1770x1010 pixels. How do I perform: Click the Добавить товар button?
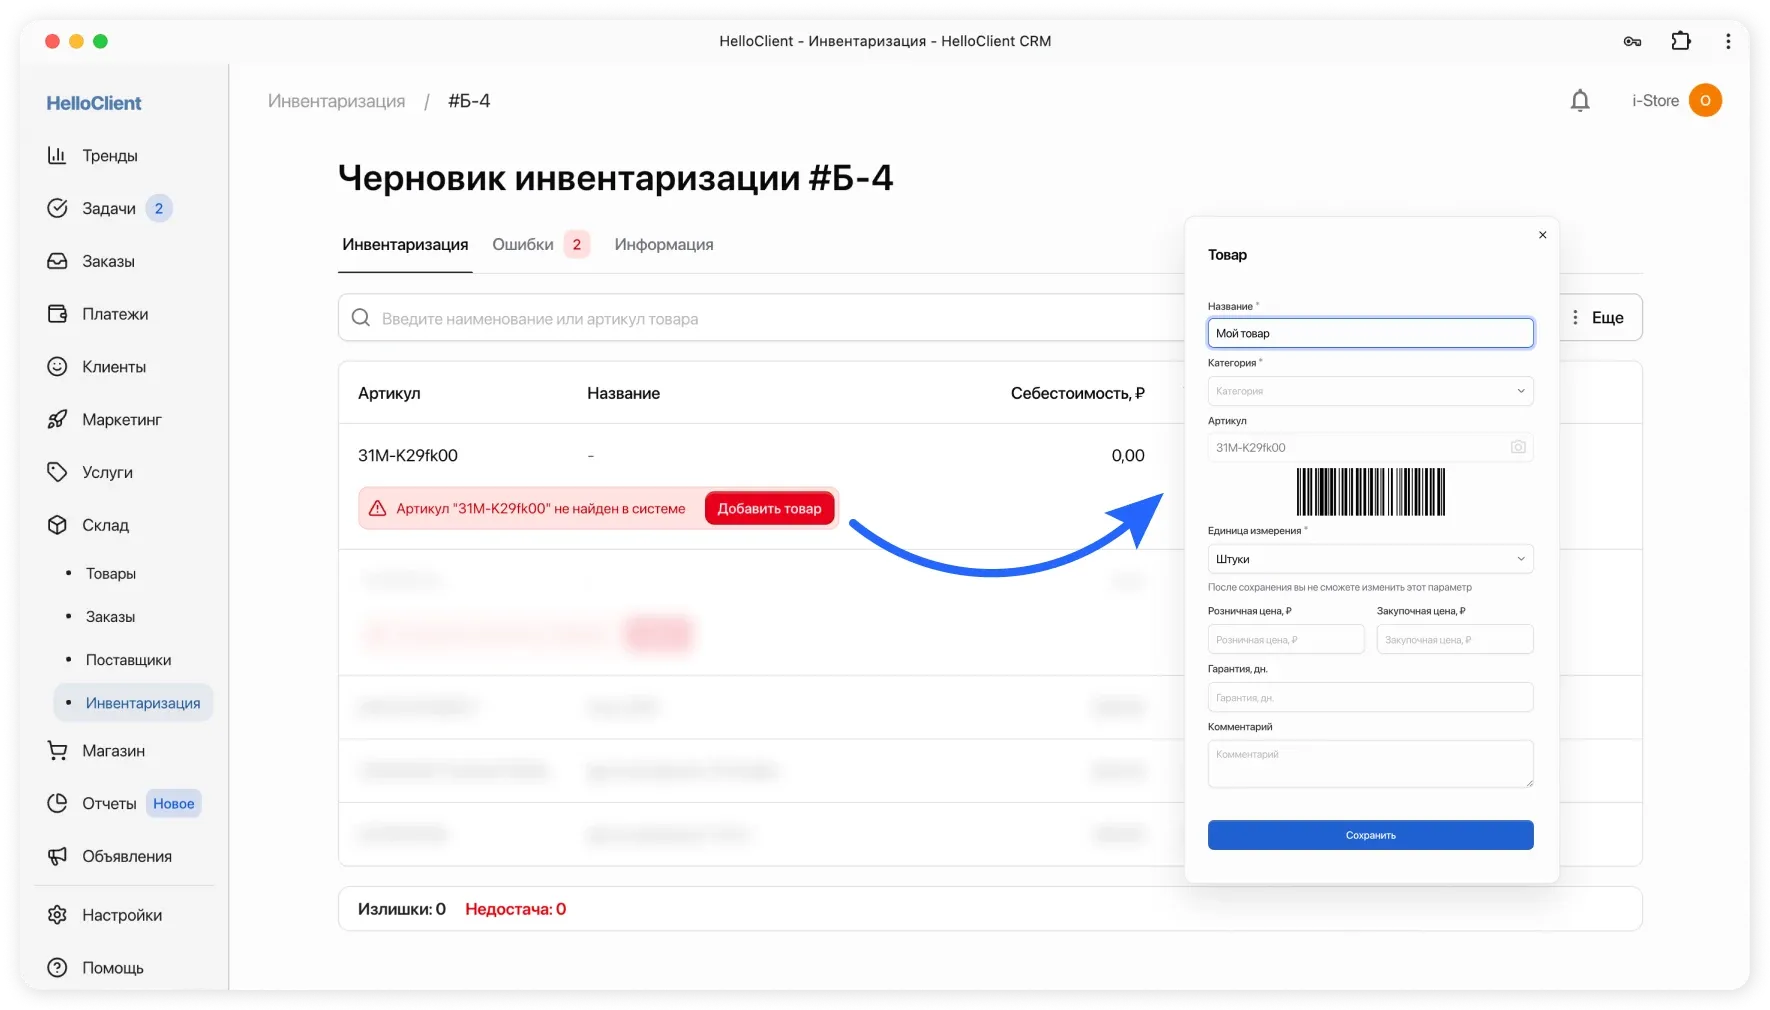[x=768, y=508]
